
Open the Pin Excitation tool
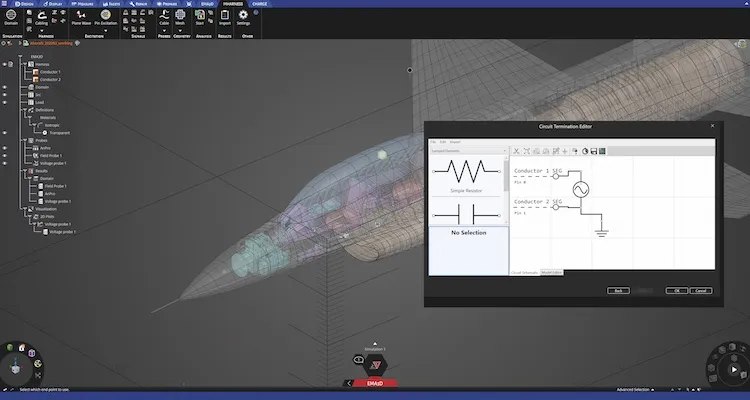pyautogui.click(x=106, y=17)
